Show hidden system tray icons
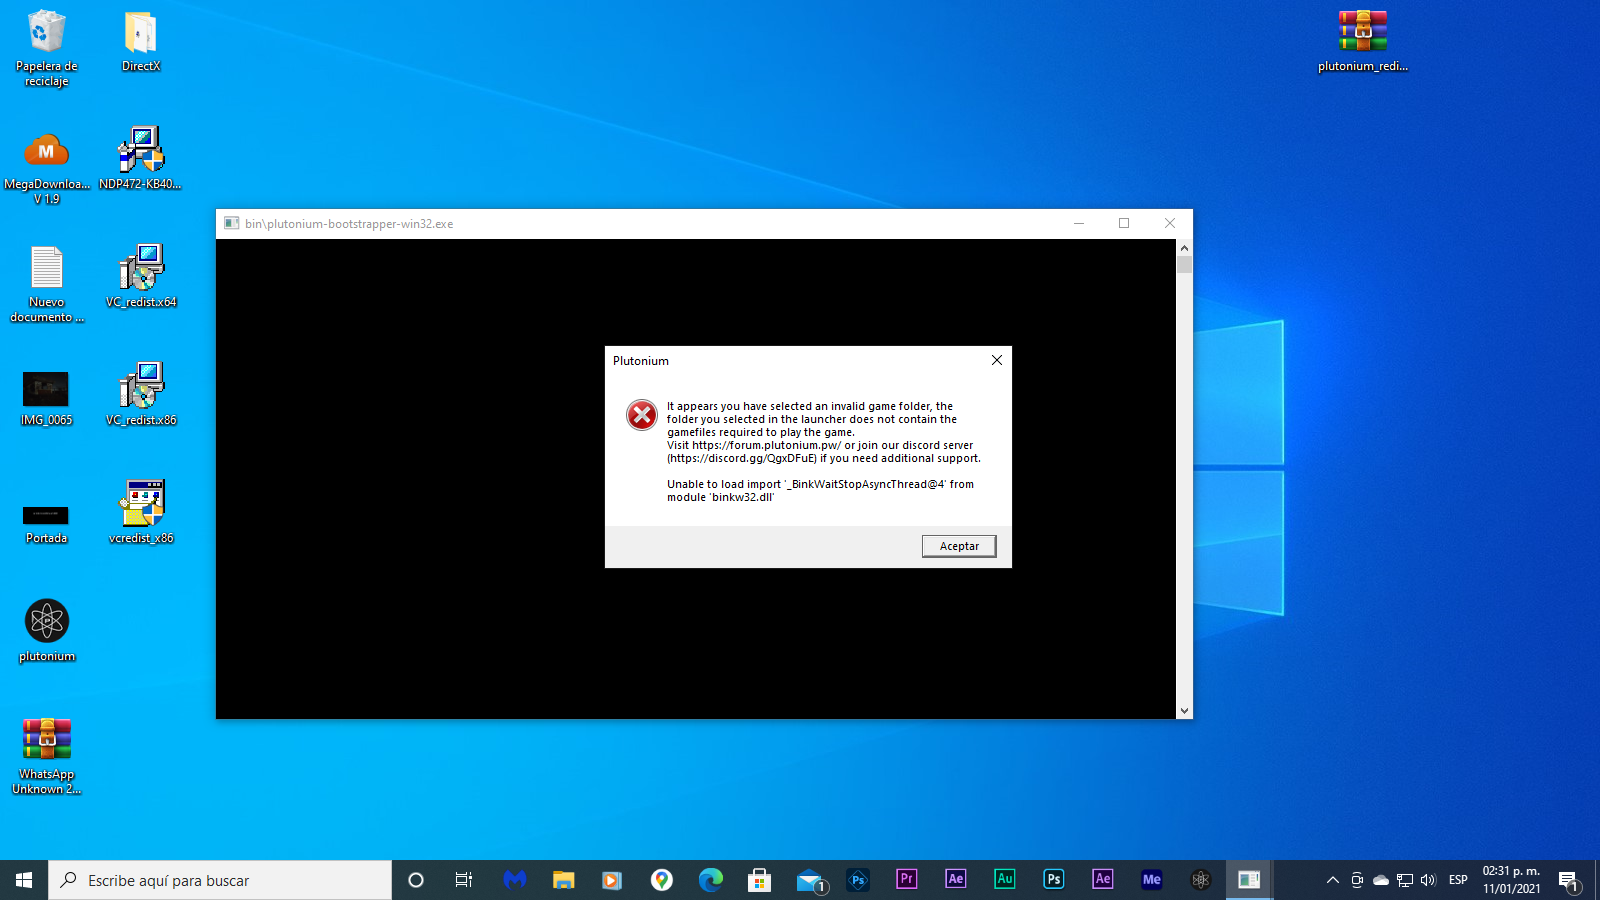The width and height of the screenshot is (1600, 900). pos(1332,880)
